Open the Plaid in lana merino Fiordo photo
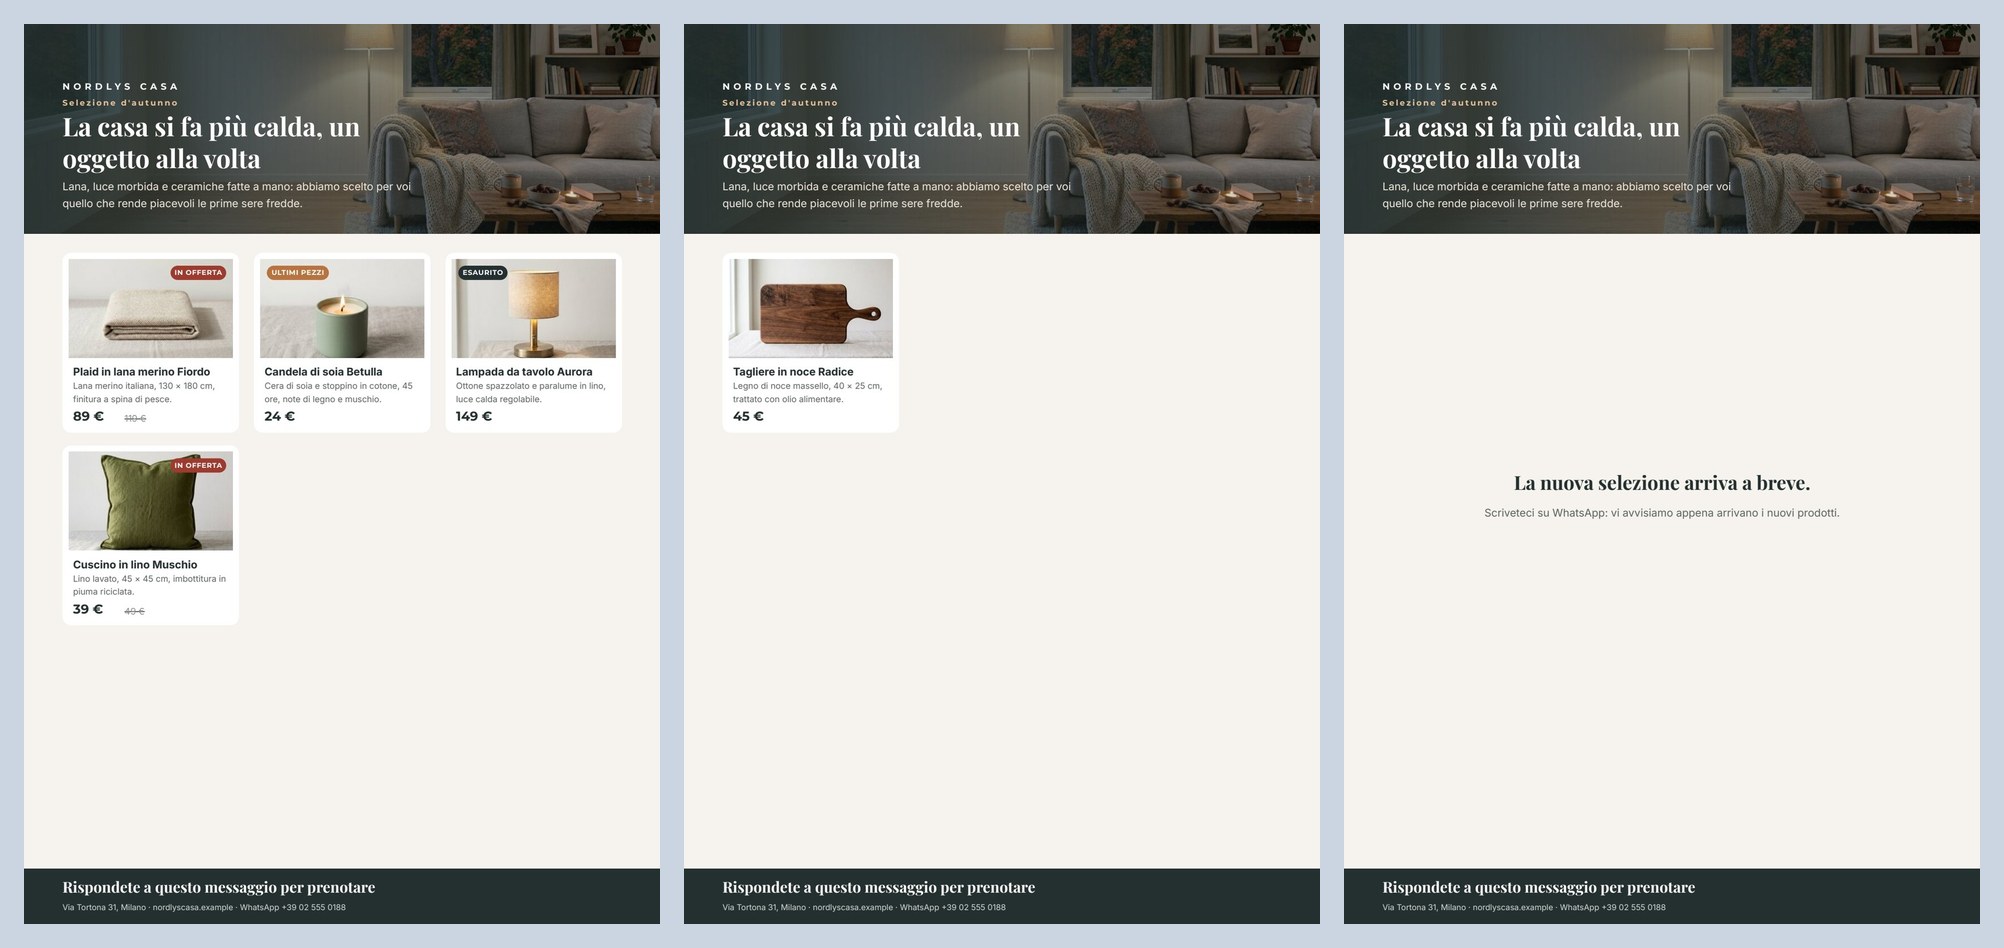The image size is (2004, 948). tap(150, 308)
